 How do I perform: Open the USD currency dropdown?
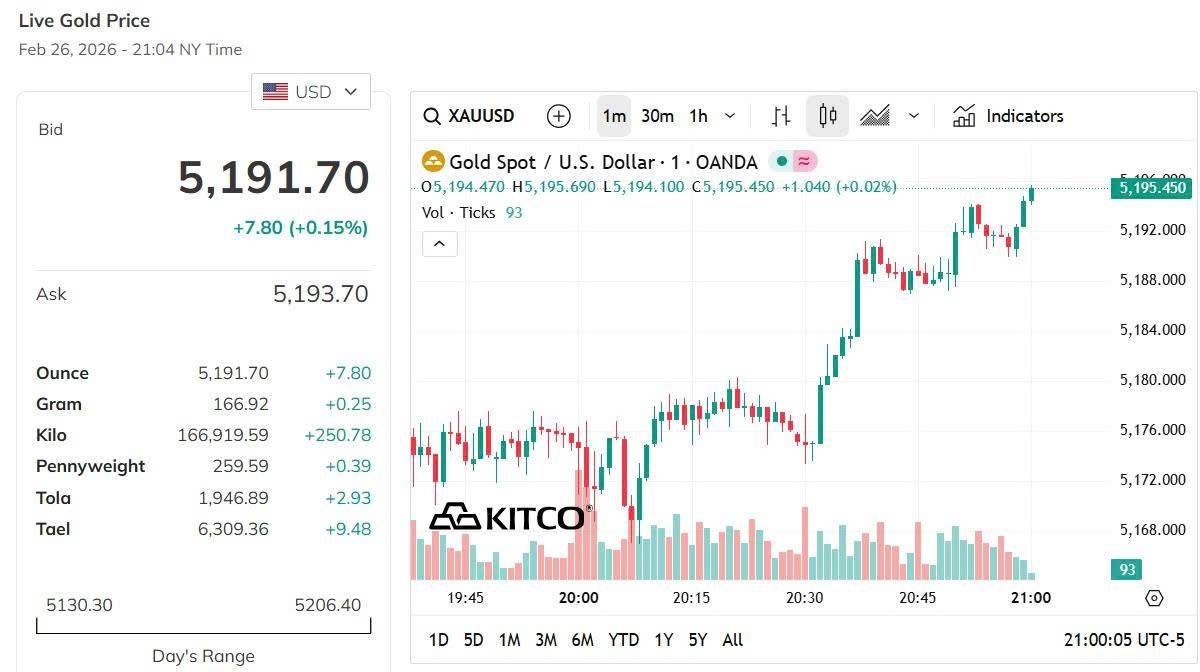point(310,92)
